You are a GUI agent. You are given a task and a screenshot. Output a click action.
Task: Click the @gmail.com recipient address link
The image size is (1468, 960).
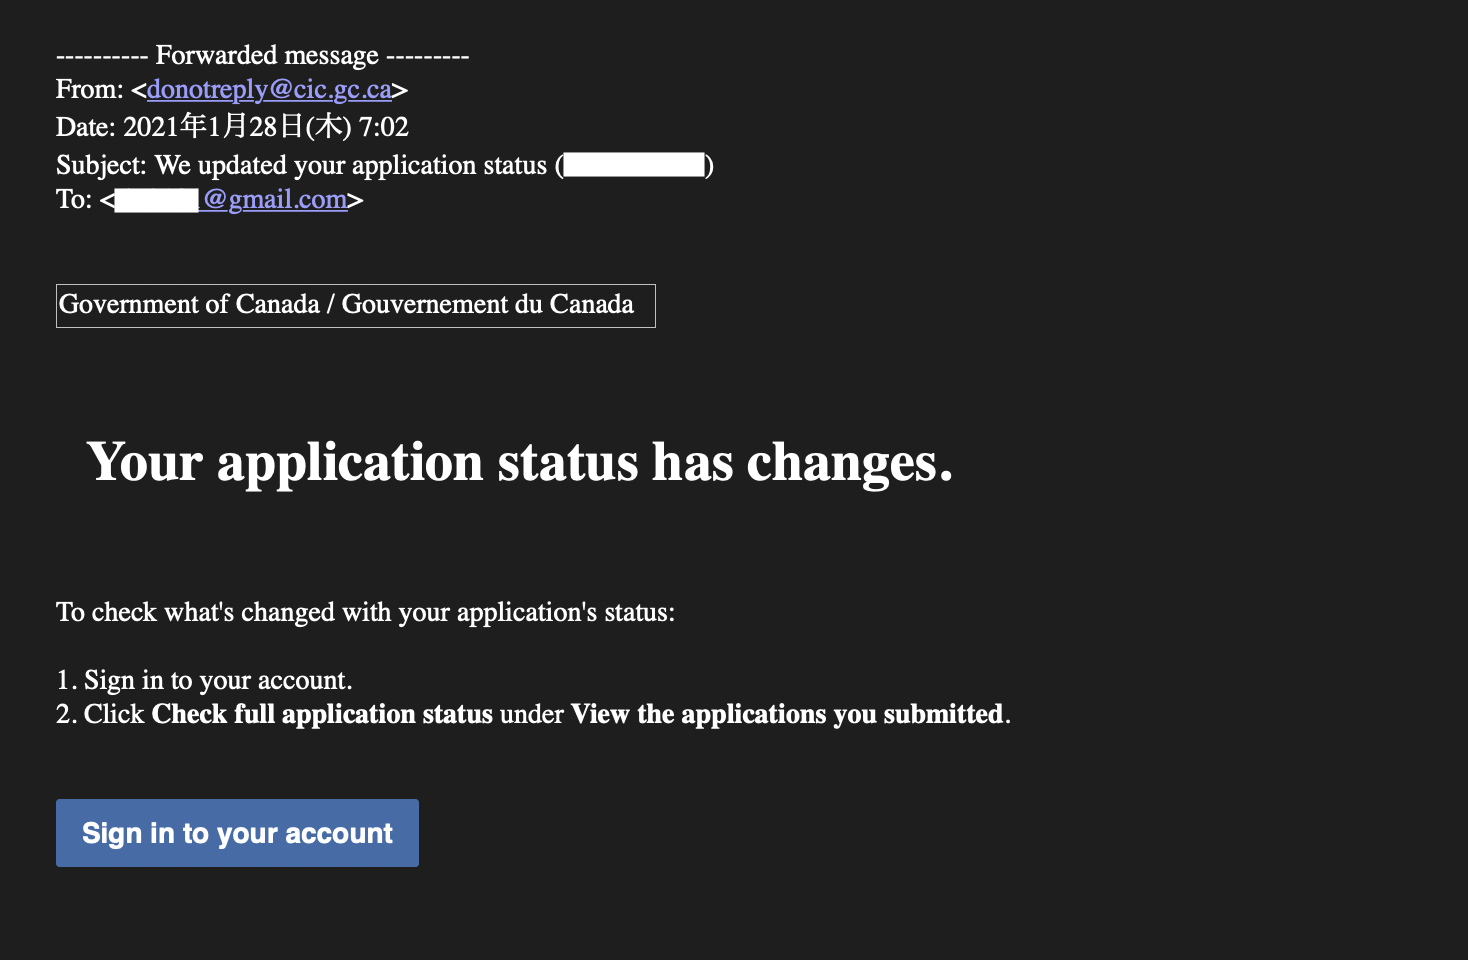275,200
